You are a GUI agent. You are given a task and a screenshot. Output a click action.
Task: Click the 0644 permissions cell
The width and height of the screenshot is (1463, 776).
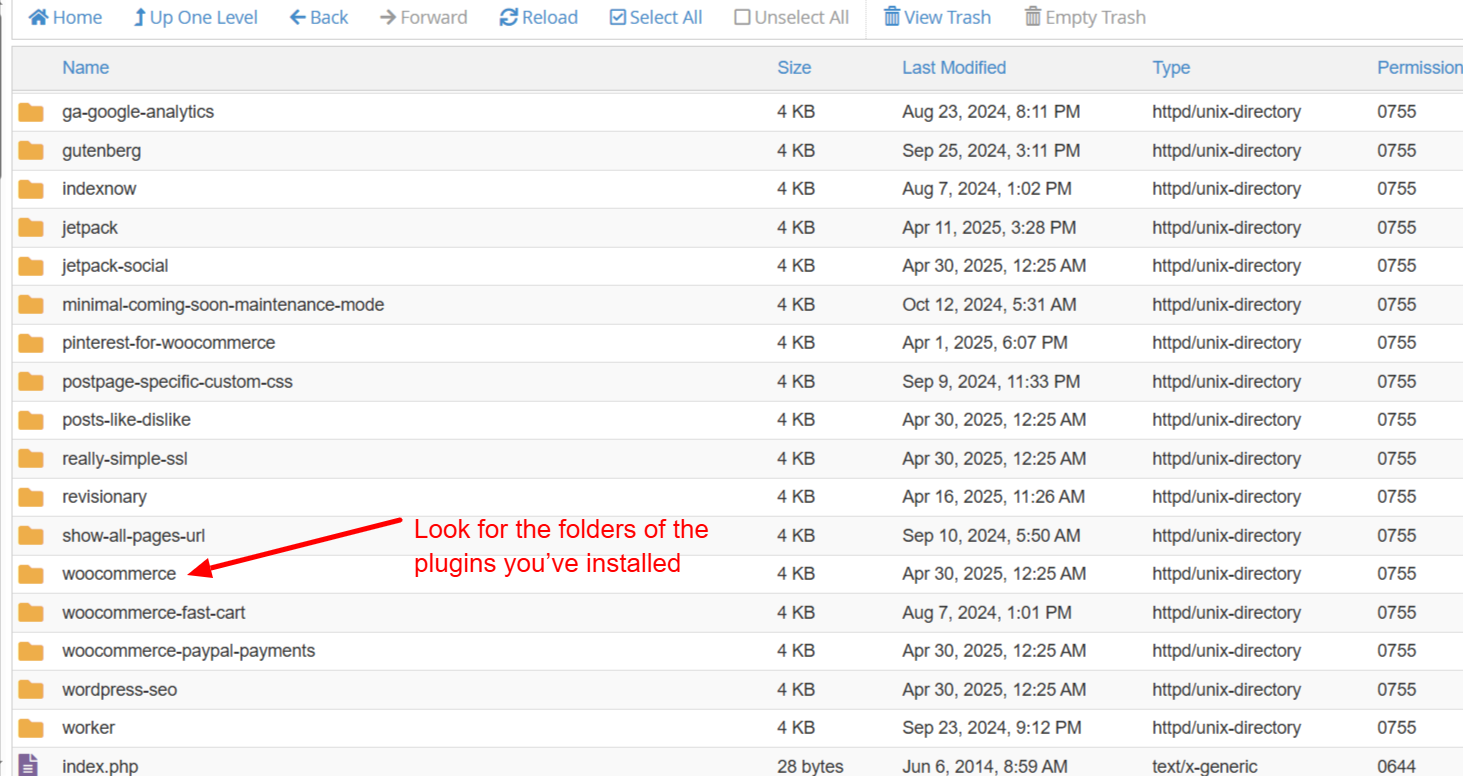[x=1396, y=767]
